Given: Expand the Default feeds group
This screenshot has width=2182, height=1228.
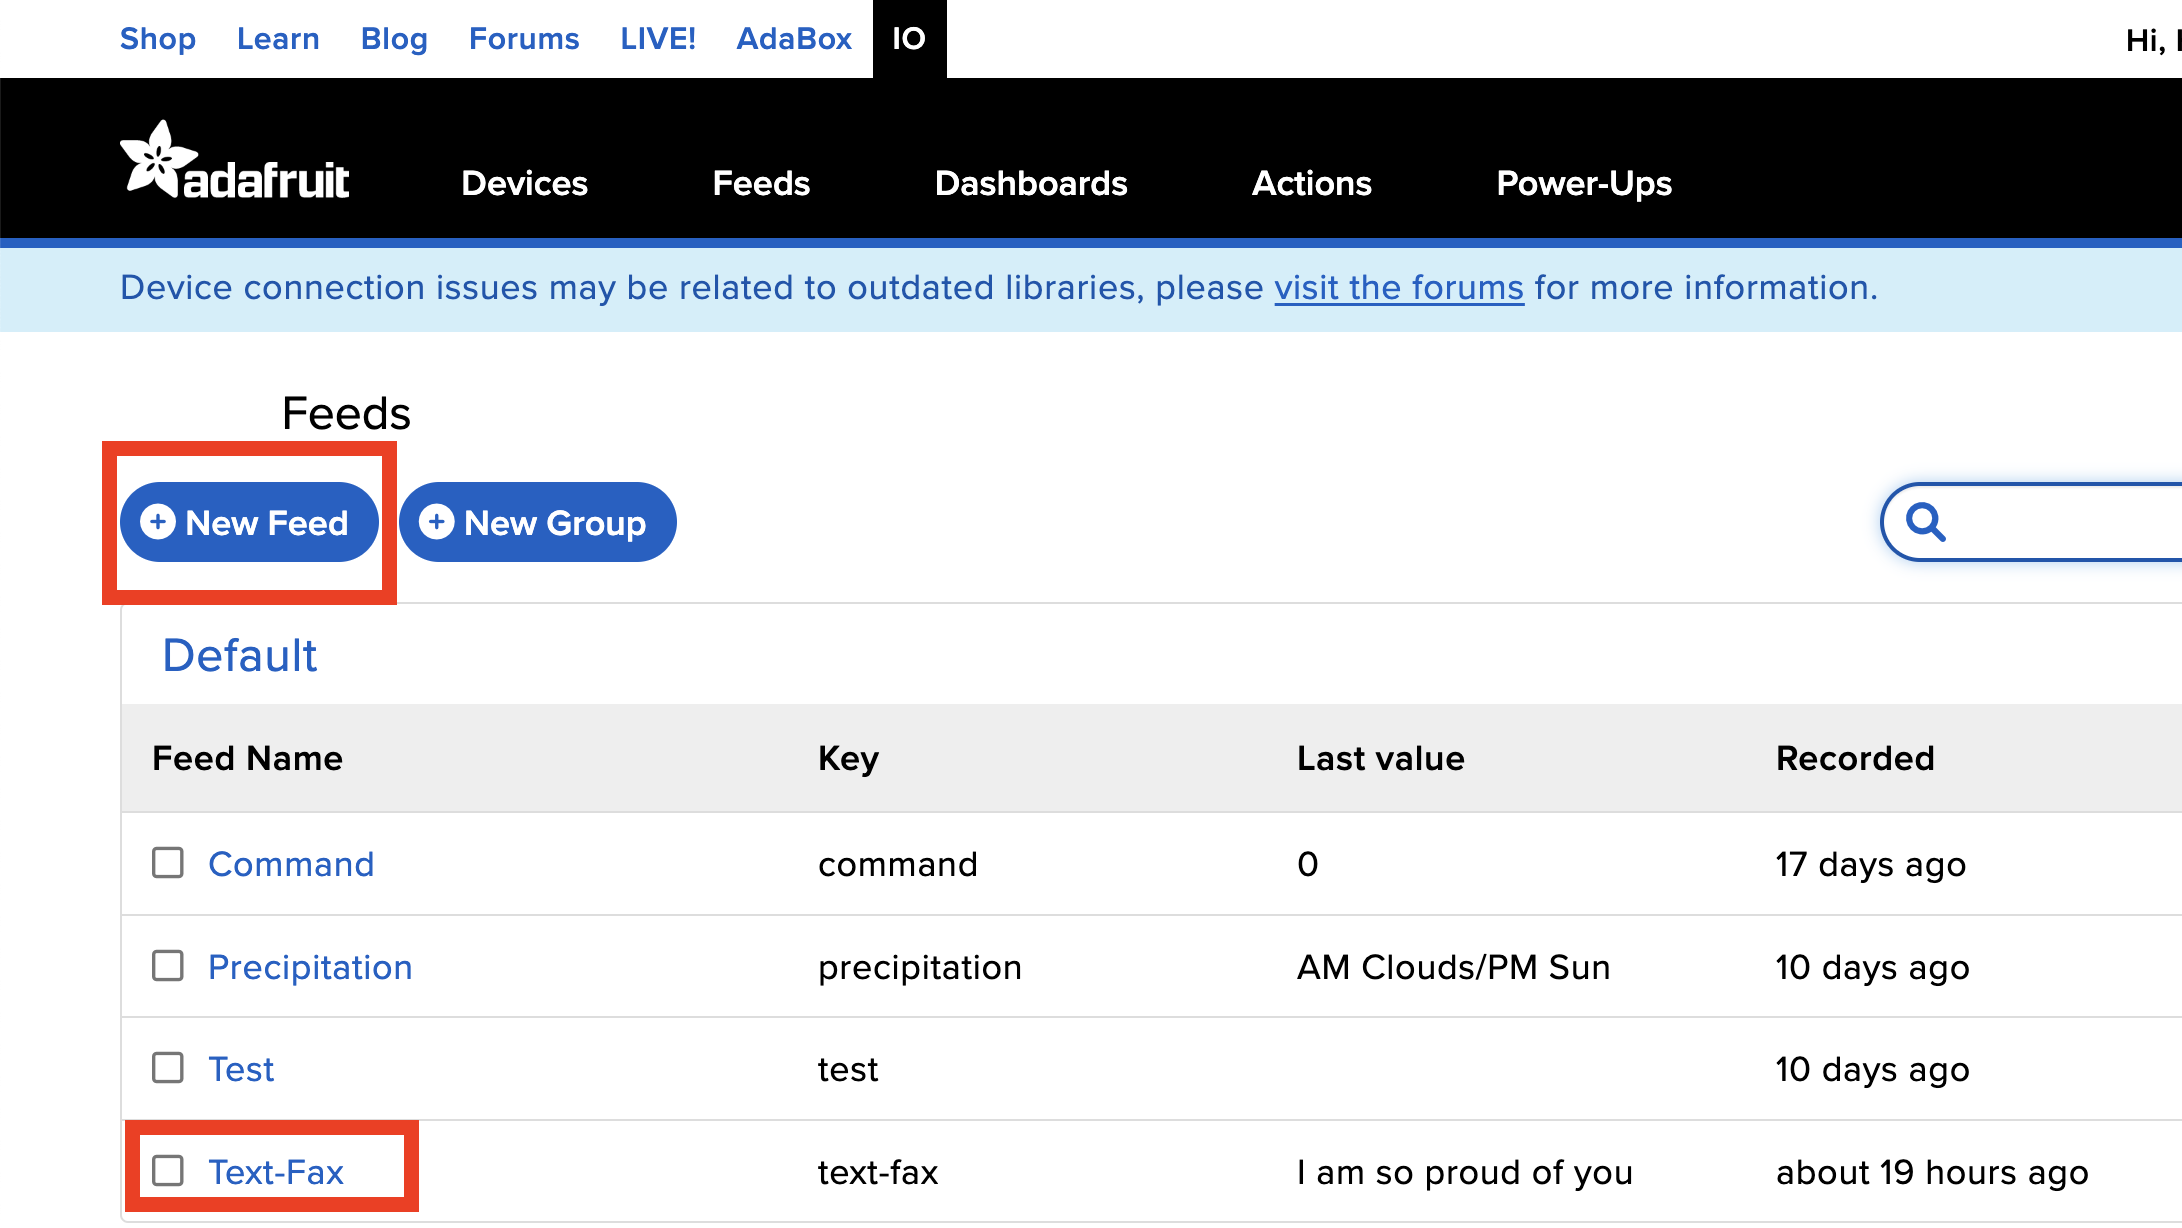Looking at the screenshot, I should tap(241, 654).
